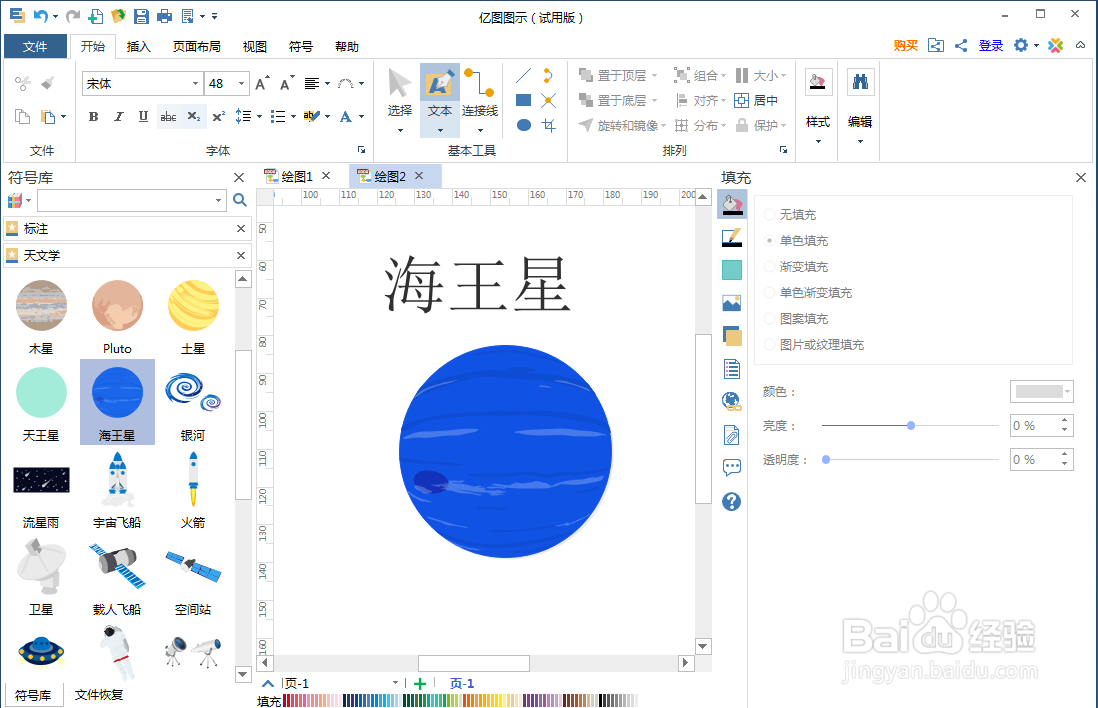This screenshot has width=1098, height=708.
Task: Open the line style panel icon
Action: (x=732, y=237)
